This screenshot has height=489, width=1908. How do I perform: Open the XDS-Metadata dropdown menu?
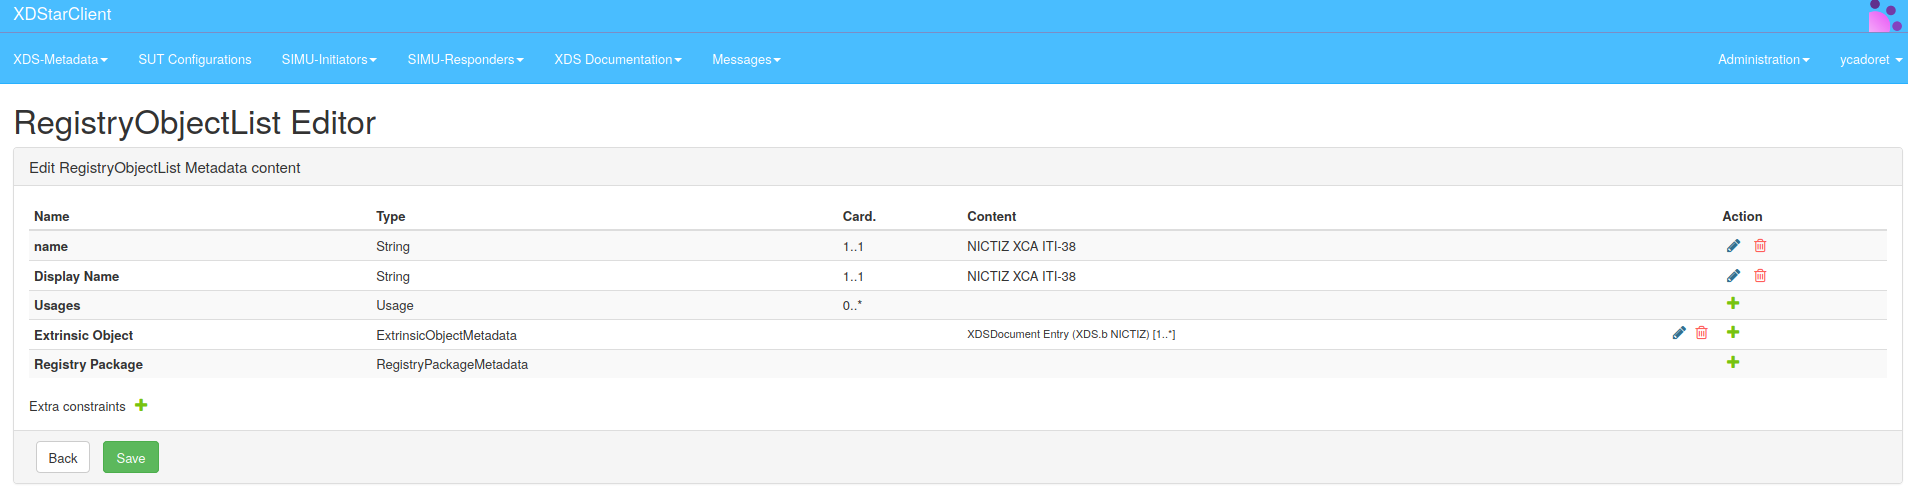[60, 60]
